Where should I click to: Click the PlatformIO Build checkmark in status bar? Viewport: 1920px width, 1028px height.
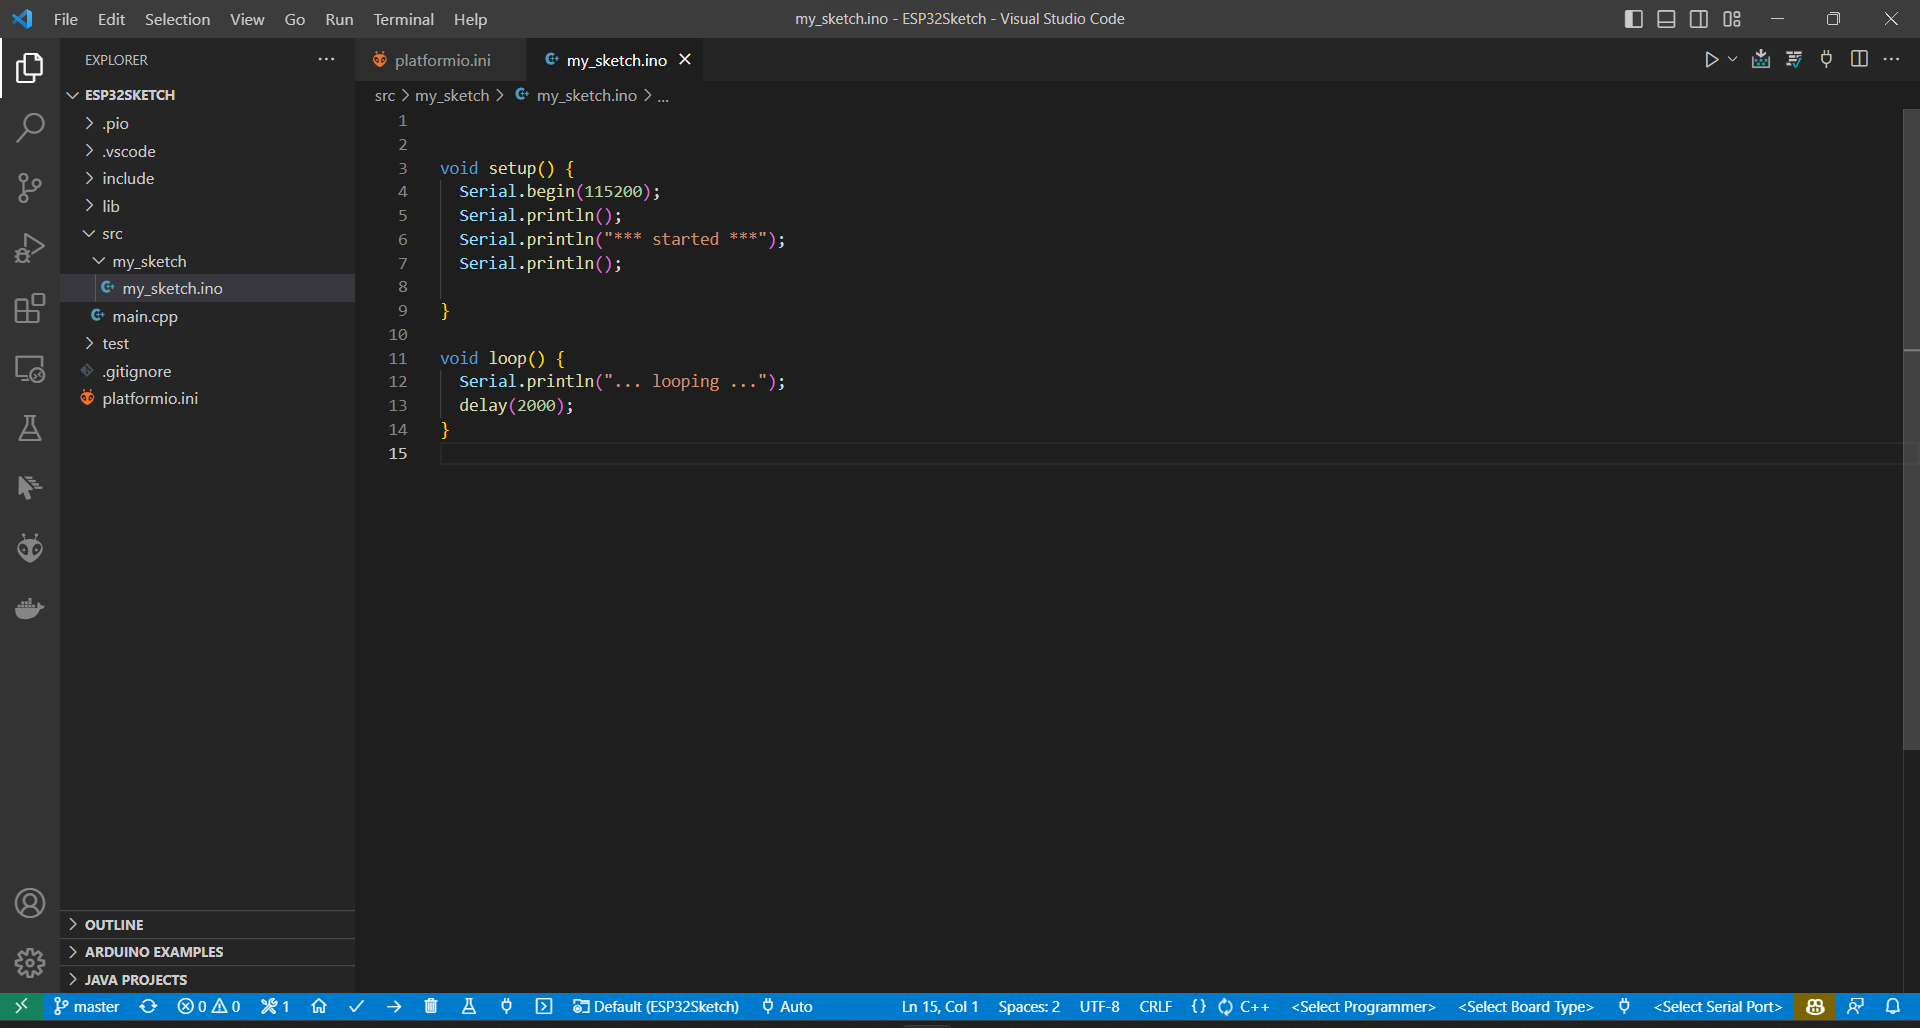click(356, 1006)
